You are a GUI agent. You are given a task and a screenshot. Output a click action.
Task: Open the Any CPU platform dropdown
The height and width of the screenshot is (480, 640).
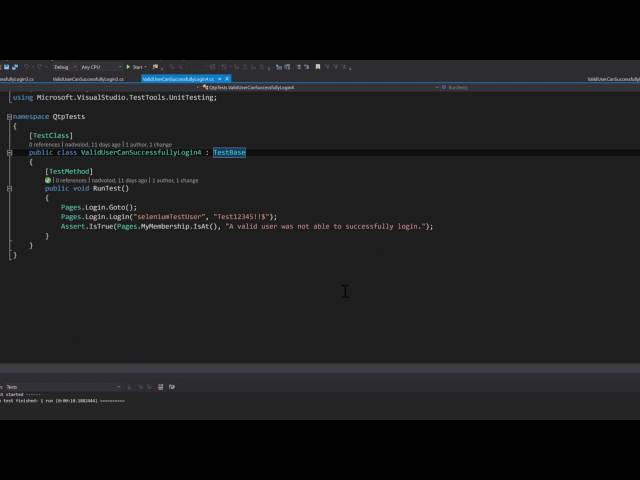(x=101, y=67)
